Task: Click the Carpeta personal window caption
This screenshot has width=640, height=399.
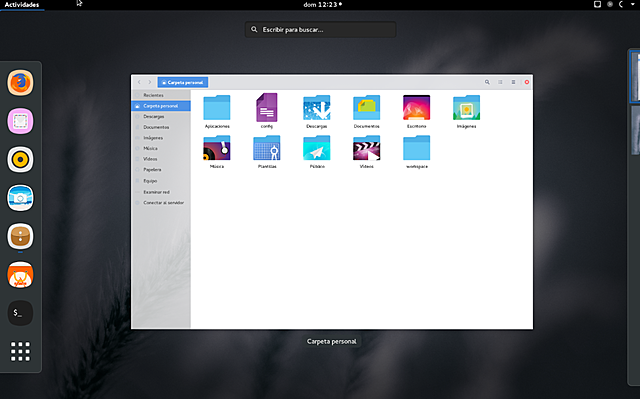Action: [331, 341]
